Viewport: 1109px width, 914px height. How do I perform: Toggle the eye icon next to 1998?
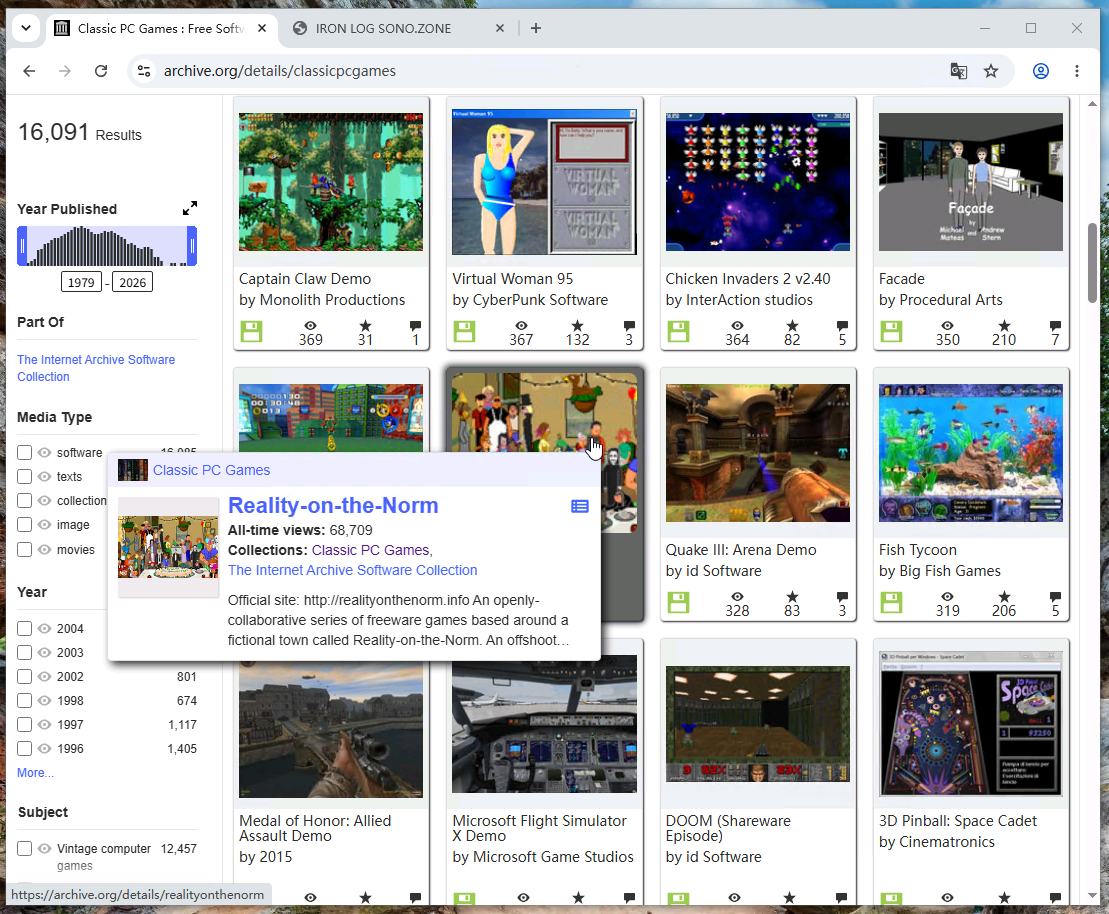[45, 700]
